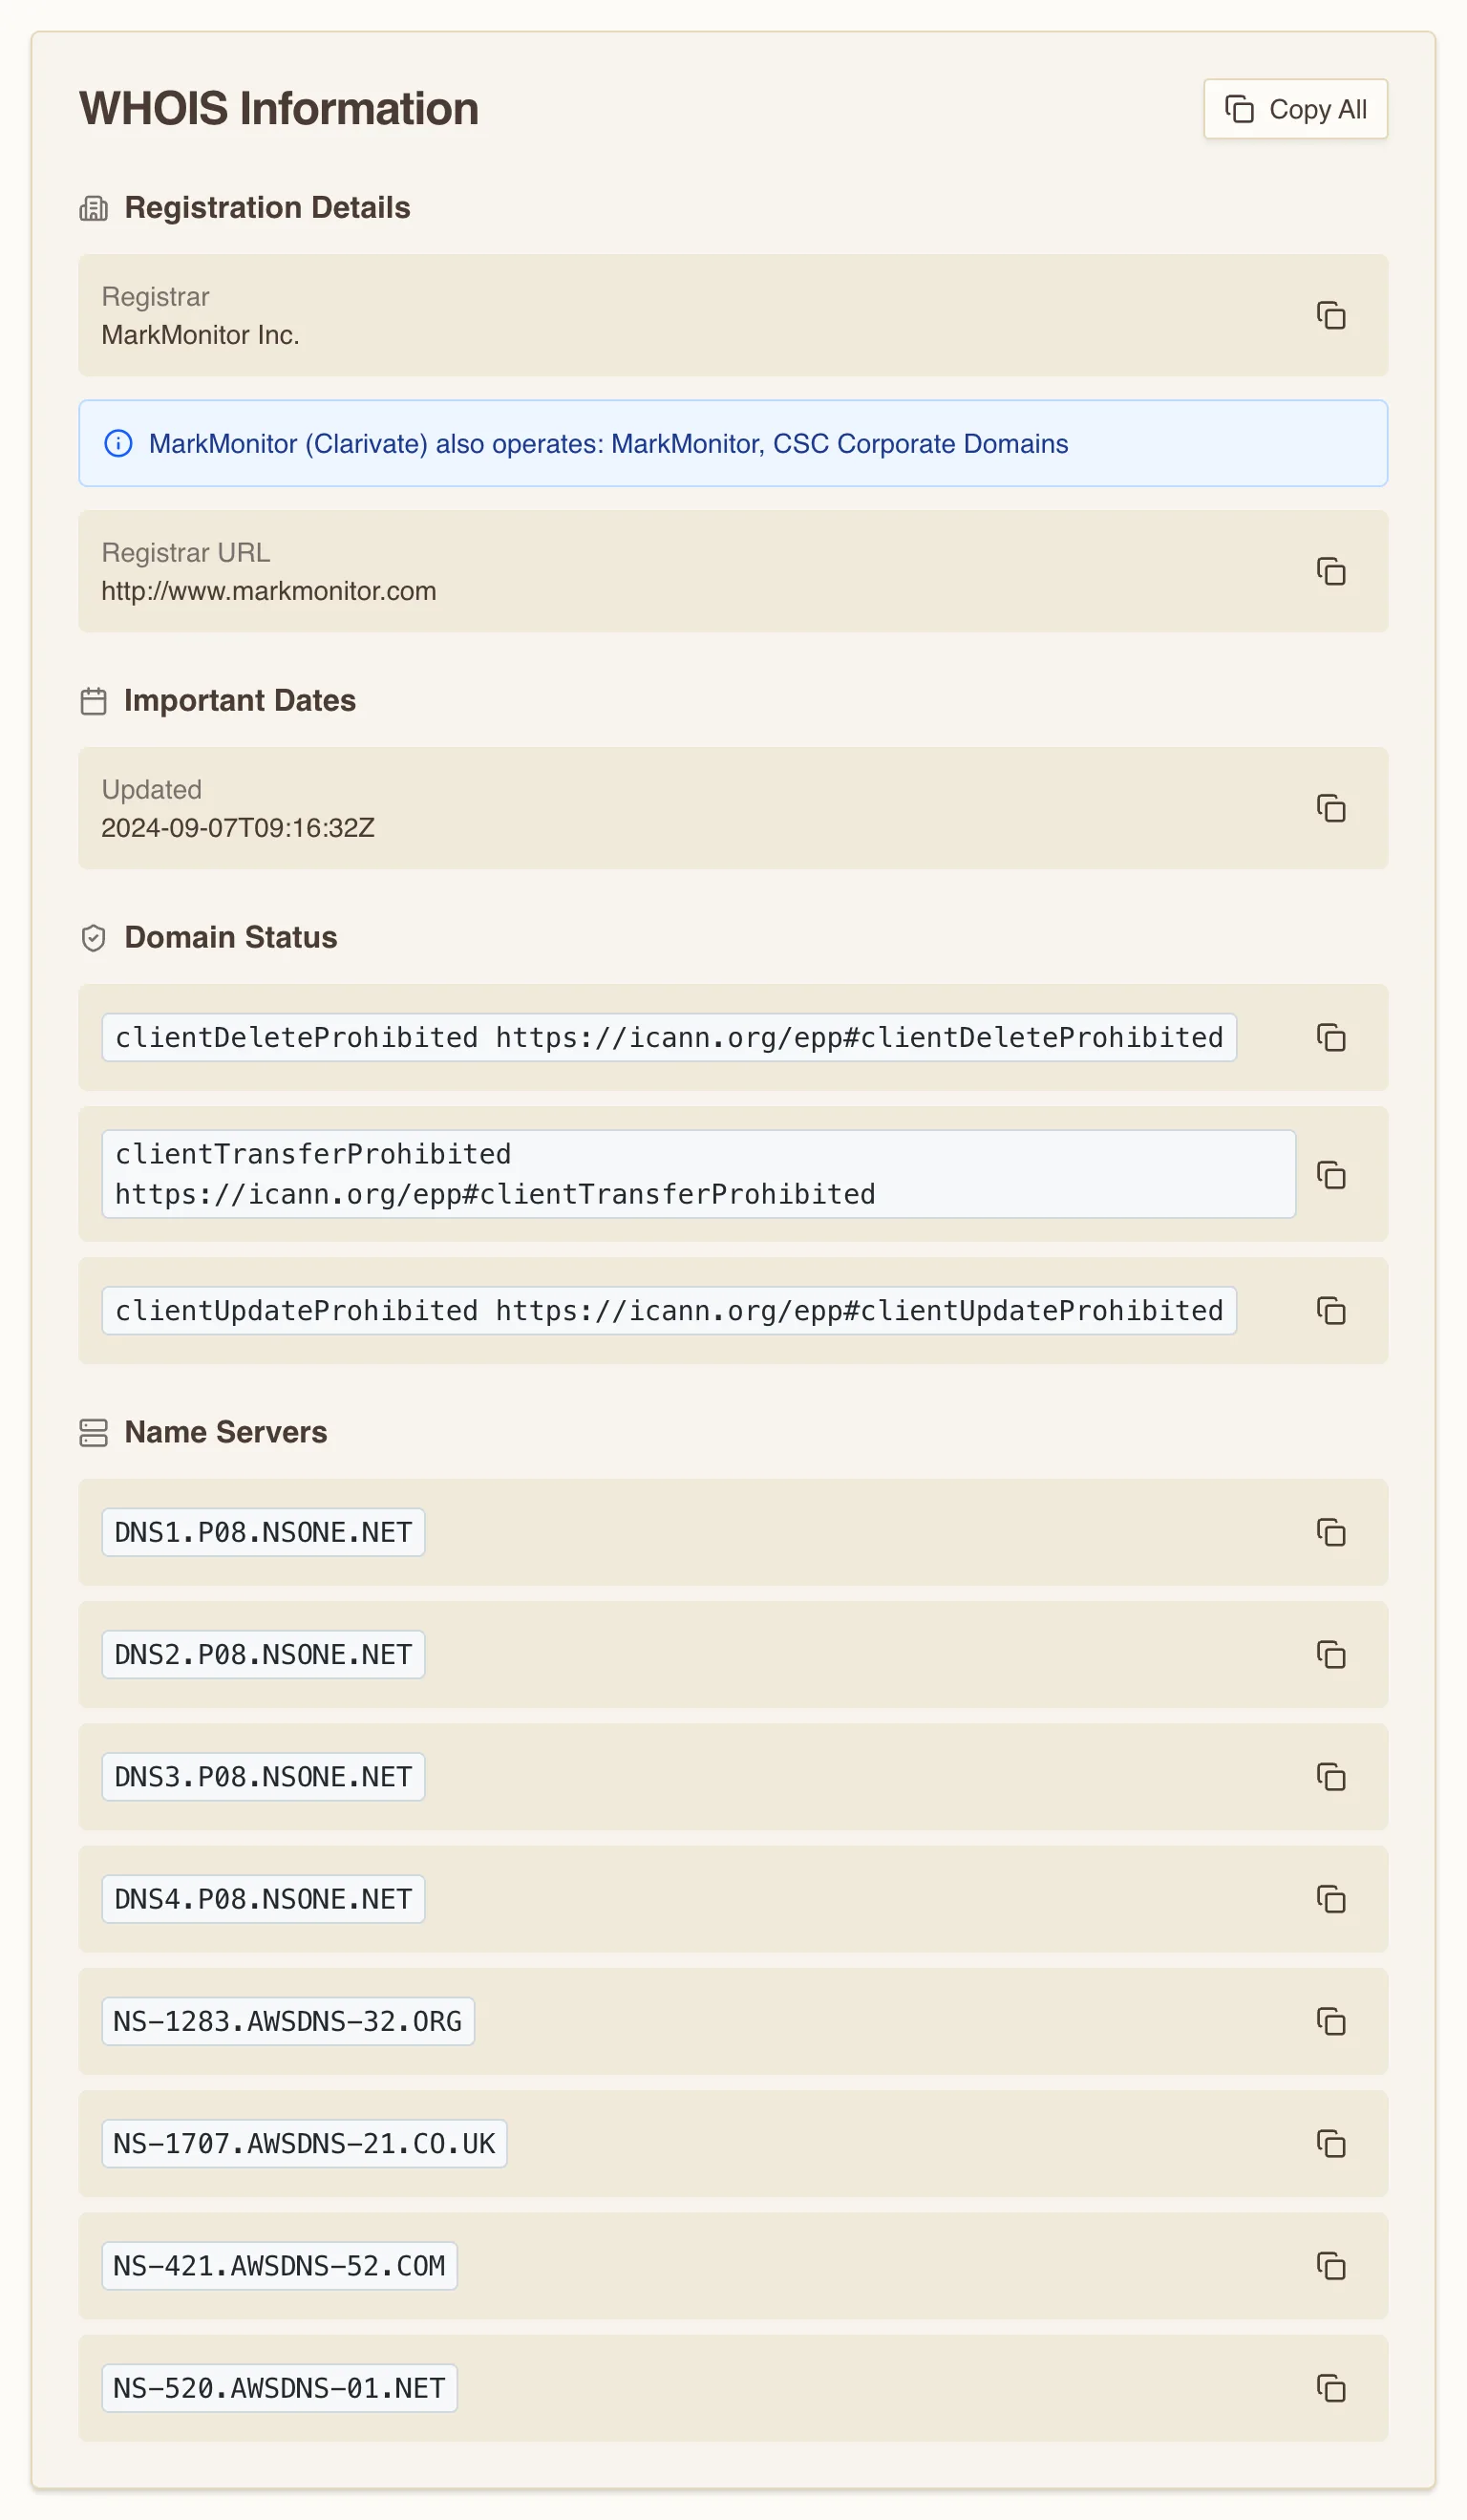Copy the Updated date value

click(x=1330, y=808)
